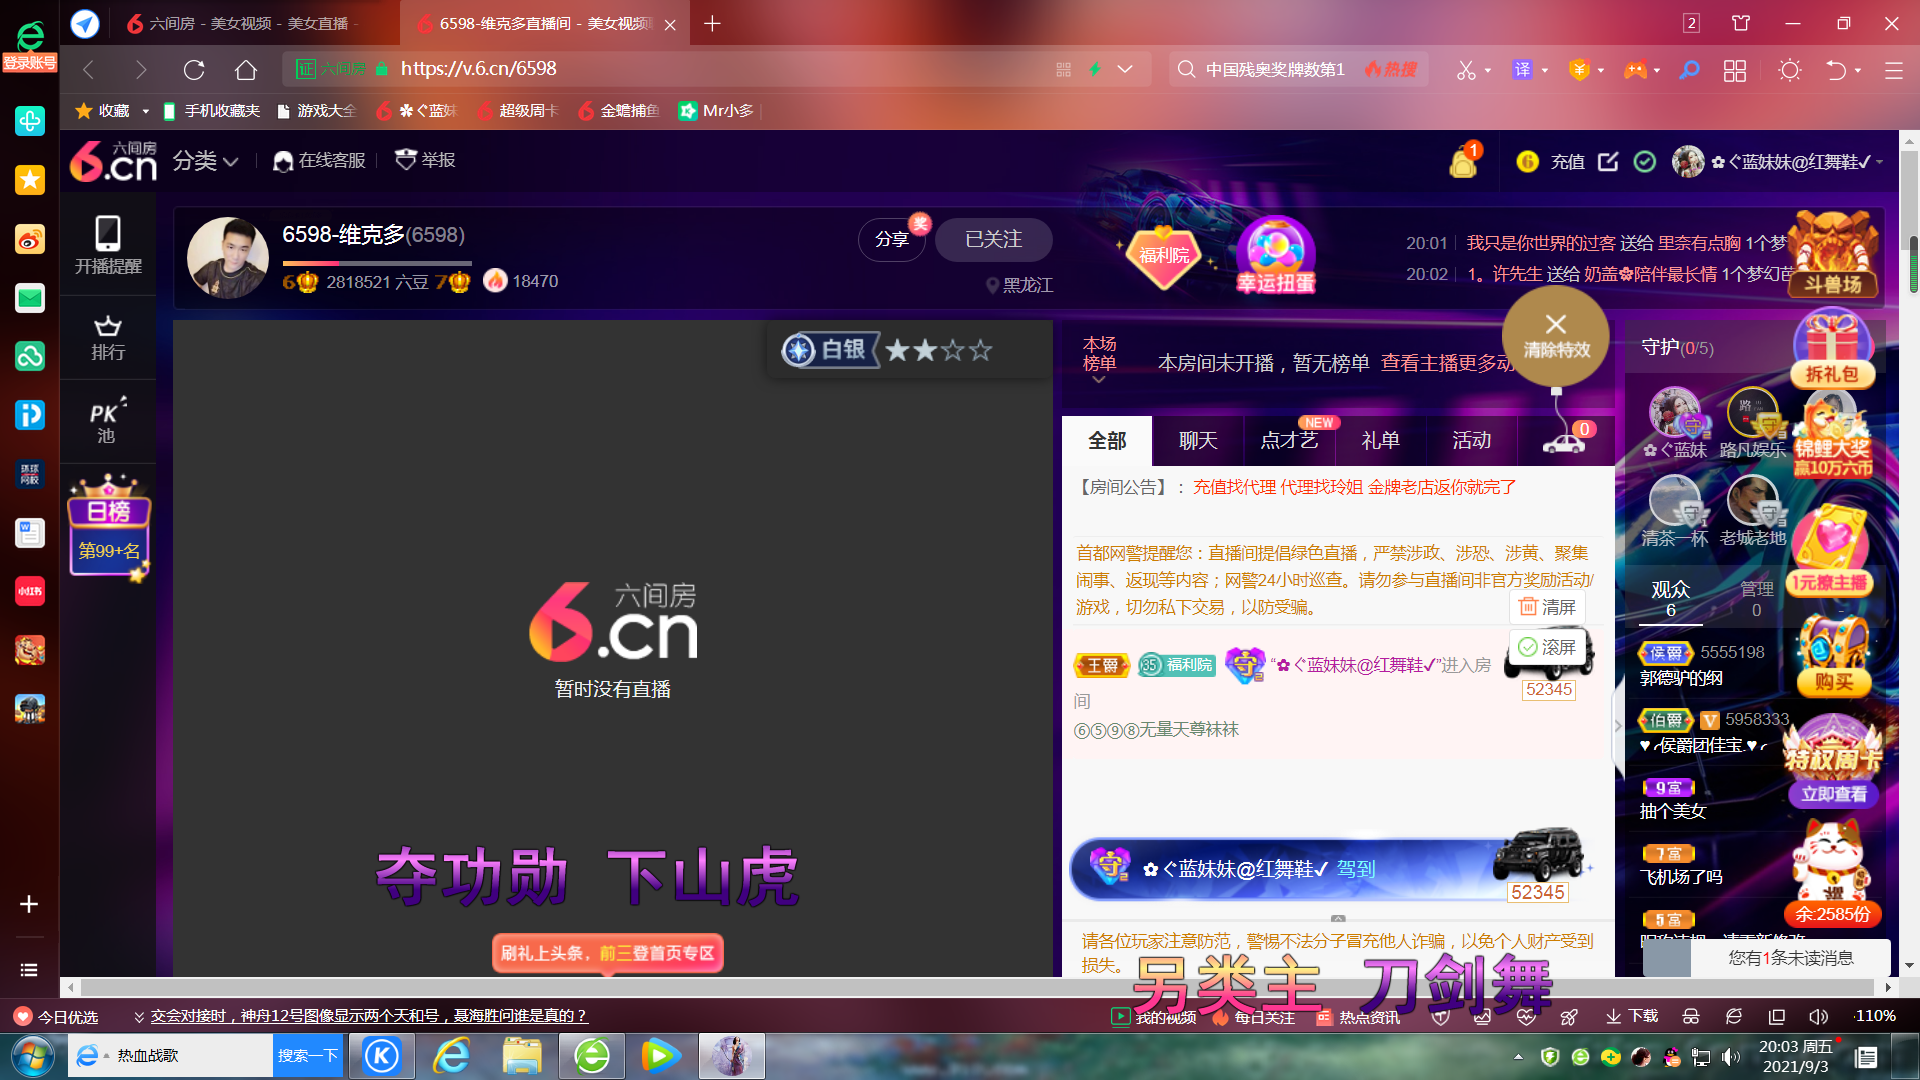Click the gamepad toolbar icon
1920x1080 pixels.
[1635, 70]
